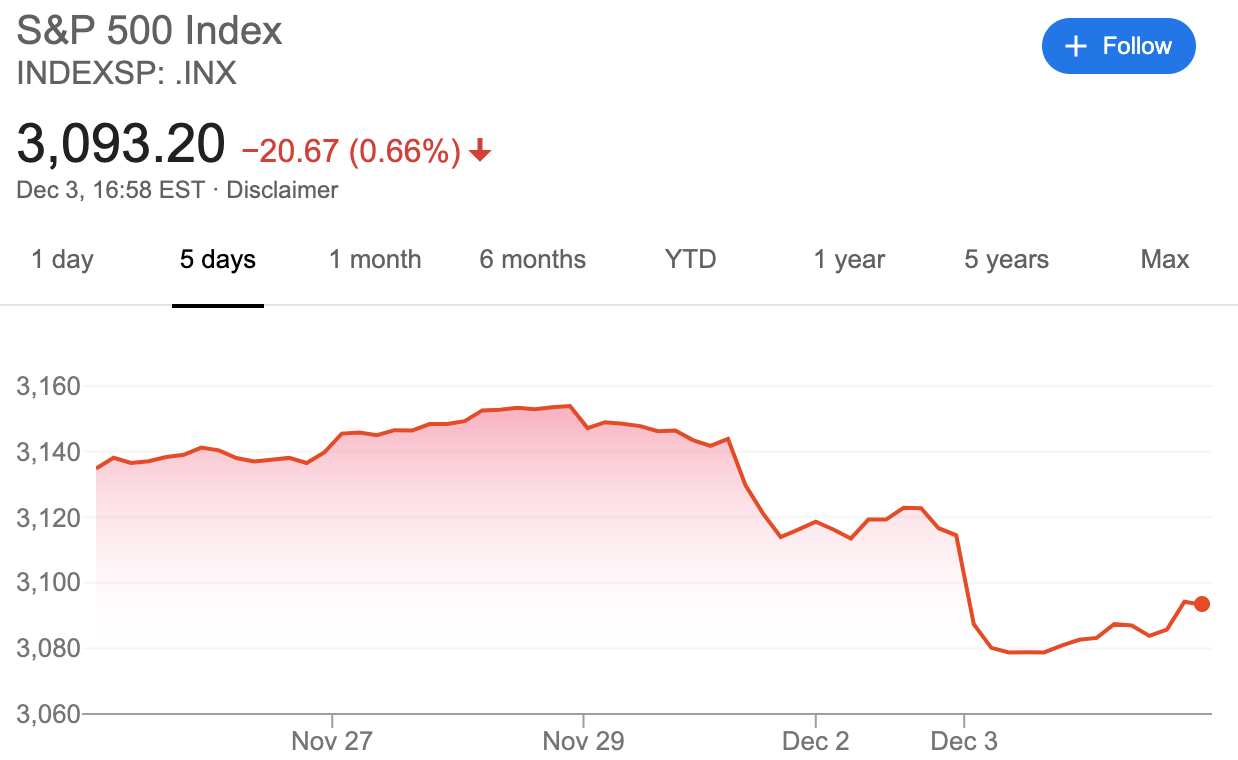
Task: Switch to the 6 months tab
Action: (x=533, y=260)
